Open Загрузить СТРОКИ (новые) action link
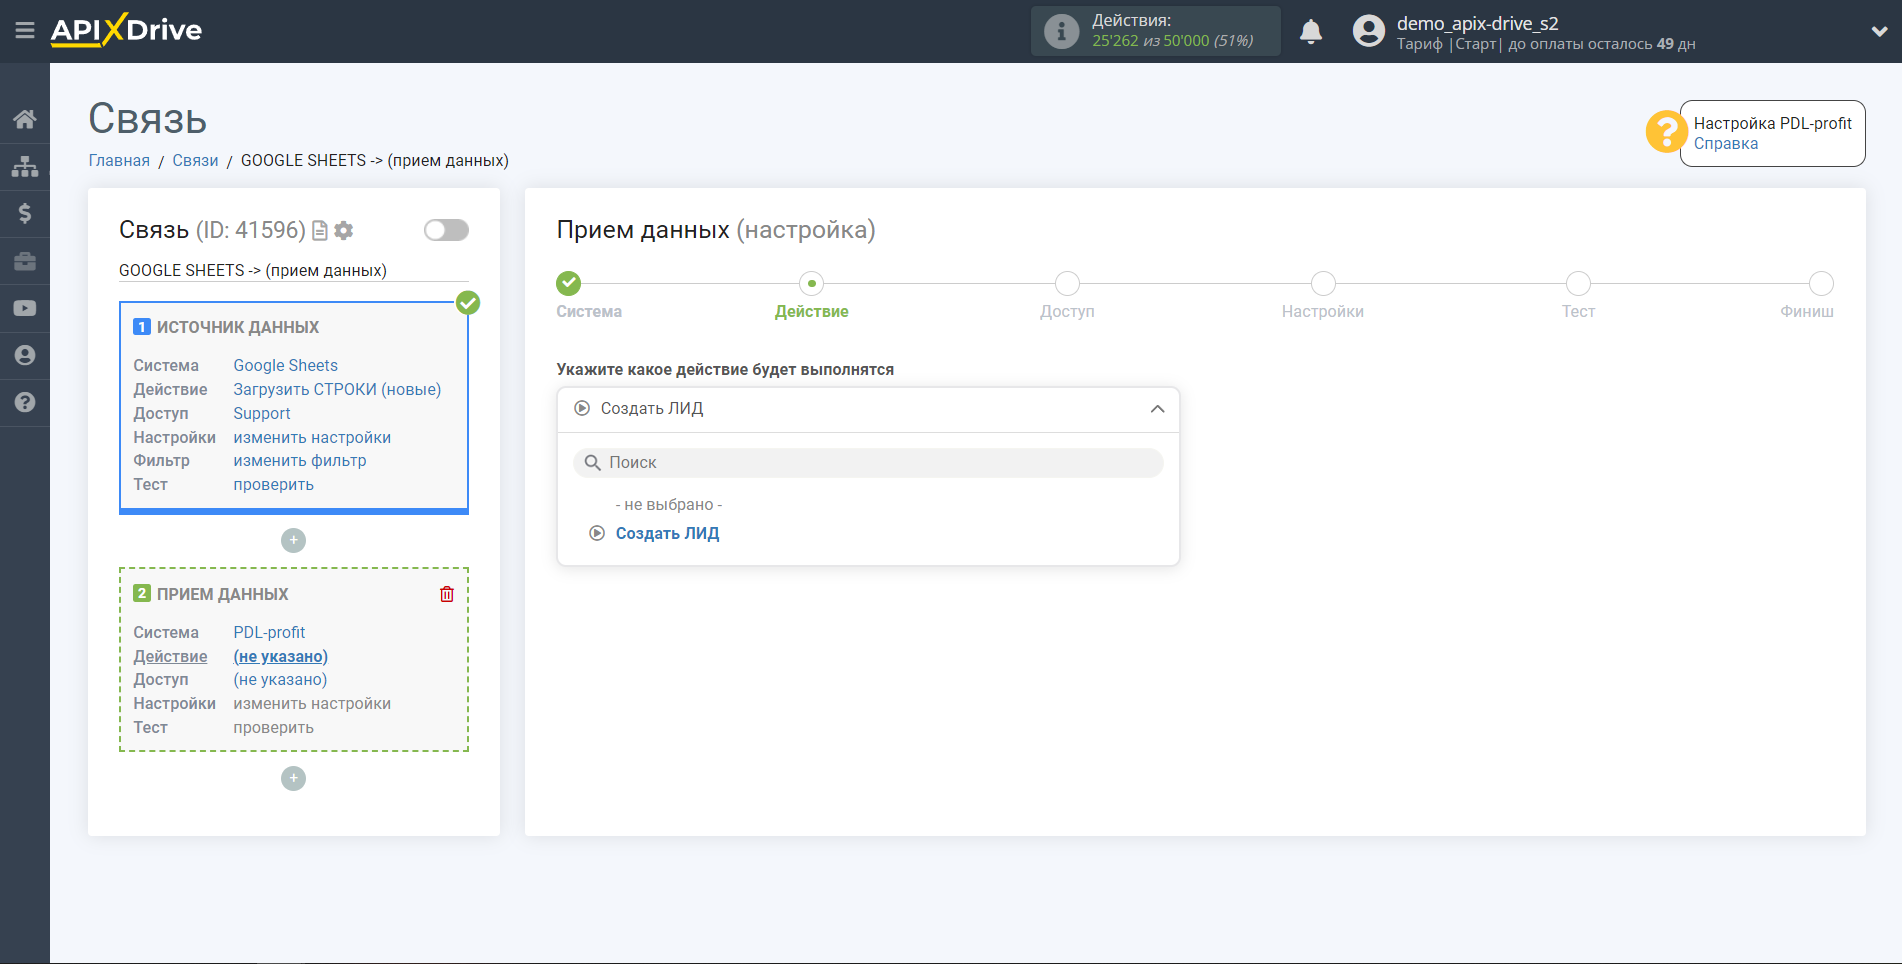1902x964 pixels. (337, 390)
